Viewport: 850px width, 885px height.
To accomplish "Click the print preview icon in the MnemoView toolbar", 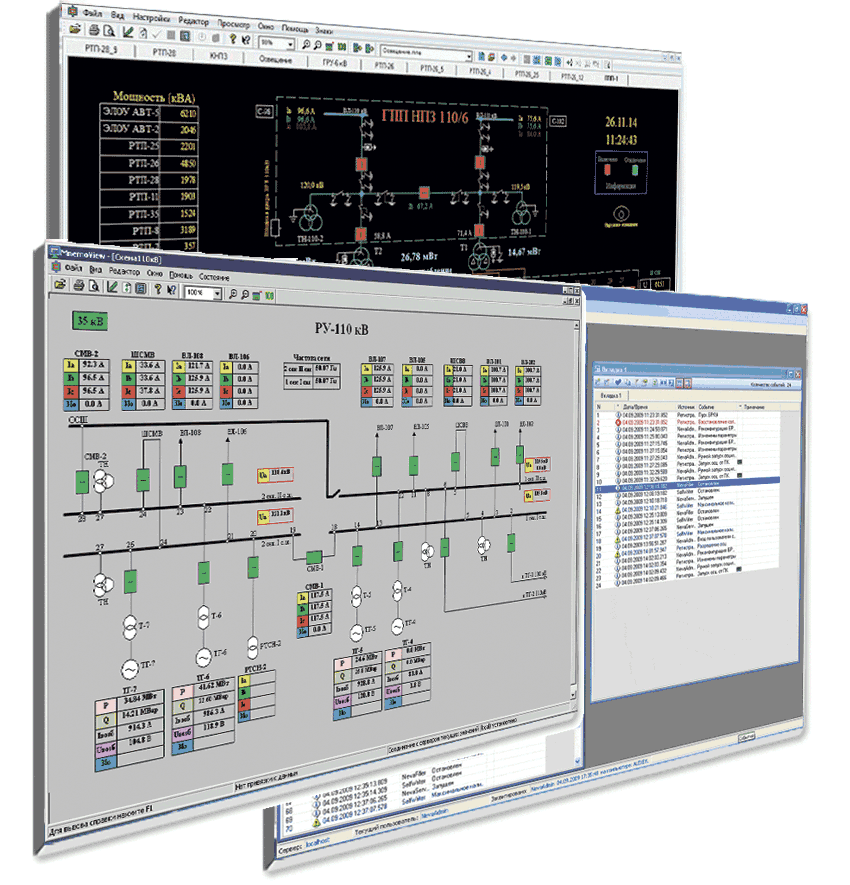I will 94,286.
